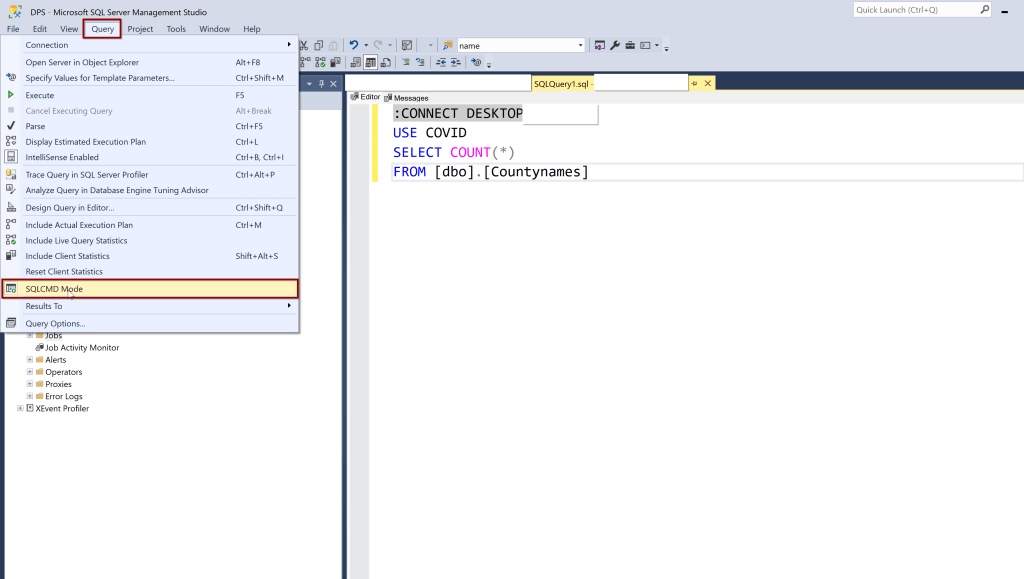Viewport: 1024px width, 579px height.
Task: Close the SQLQuery1.sql tab
Action: tap(708, 83)
